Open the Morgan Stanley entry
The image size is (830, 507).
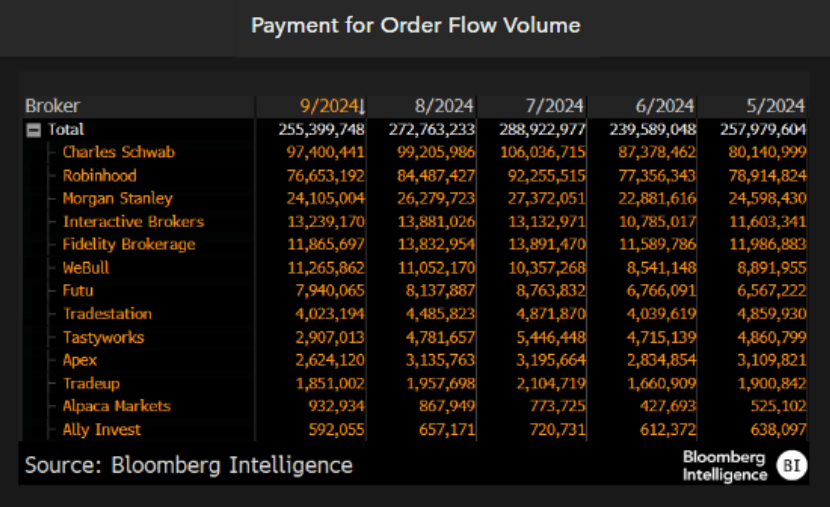[117, 198]
